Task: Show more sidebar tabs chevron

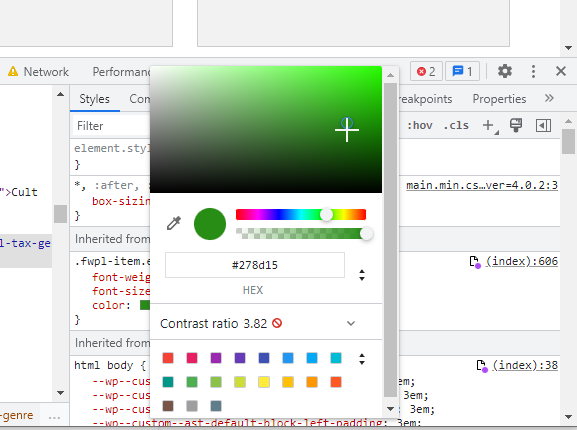Action: tap(549, 98)
